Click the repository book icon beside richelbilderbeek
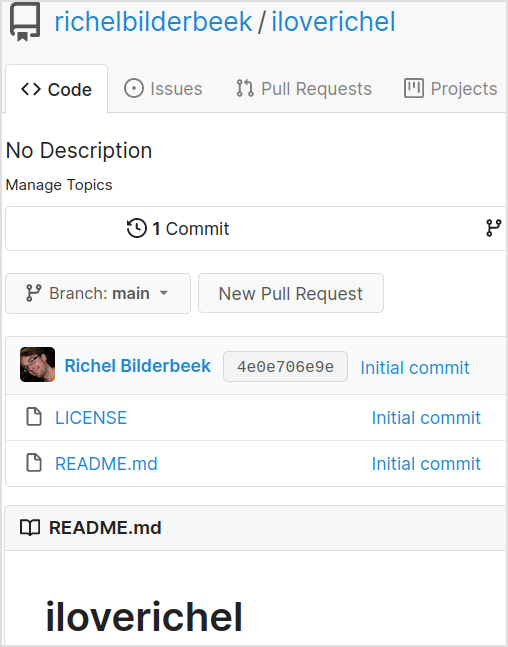This screenshot has width=508, height=647. pos(25,22)
